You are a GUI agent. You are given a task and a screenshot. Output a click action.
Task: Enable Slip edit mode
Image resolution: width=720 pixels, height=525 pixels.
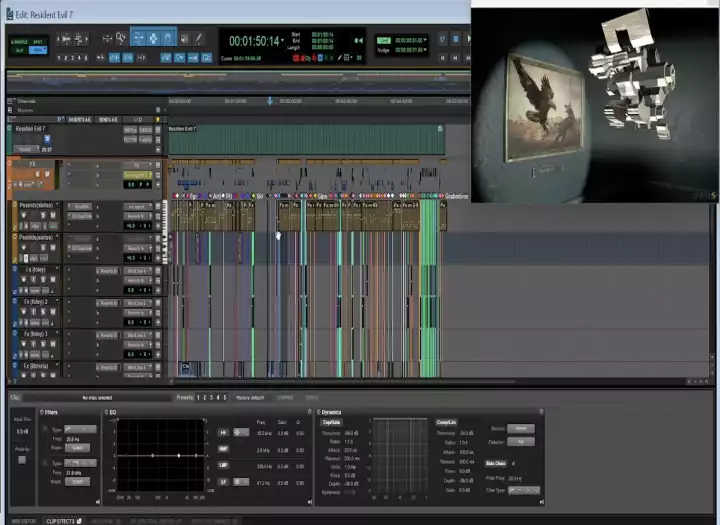(20, 50)
